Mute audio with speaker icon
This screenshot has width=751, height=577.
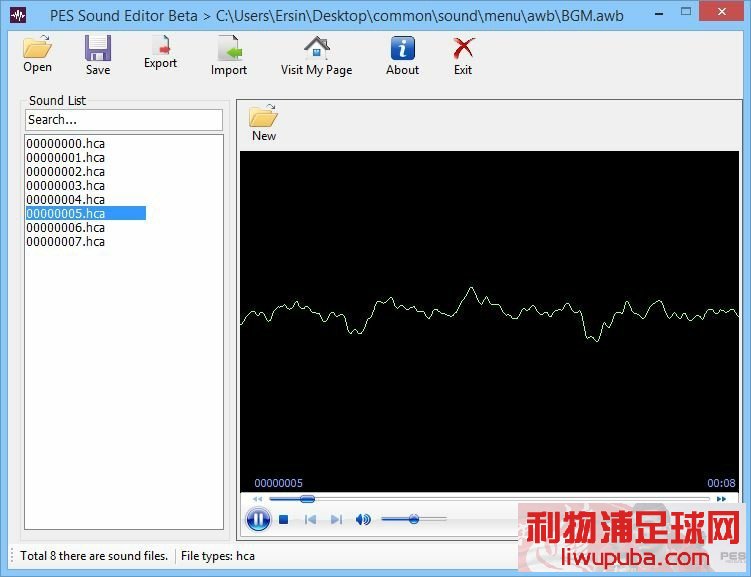[363, 520]
